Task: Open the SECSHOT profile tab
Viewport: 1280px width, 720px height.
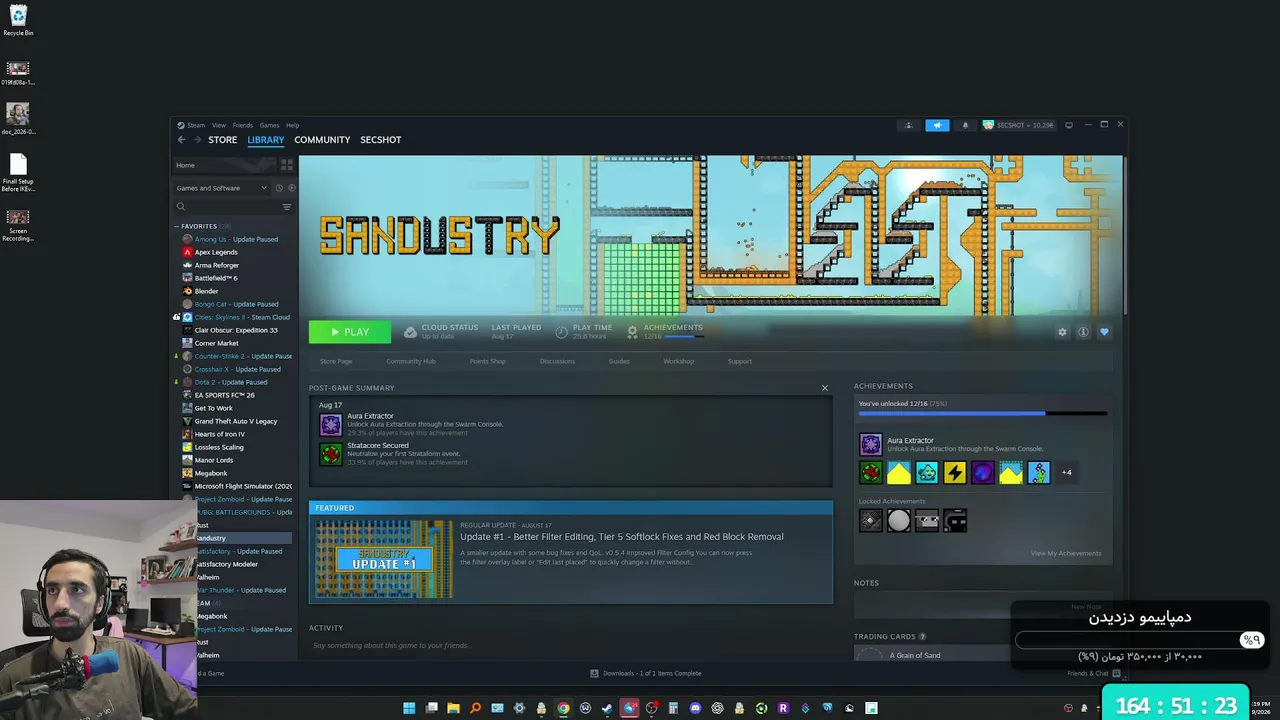Action: click(x=381, y=140)
